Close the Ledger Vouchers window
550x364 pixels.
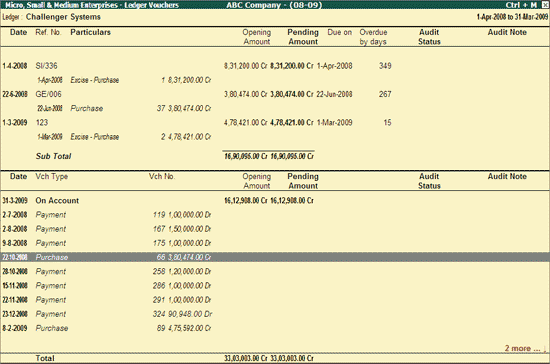[545, 5]
